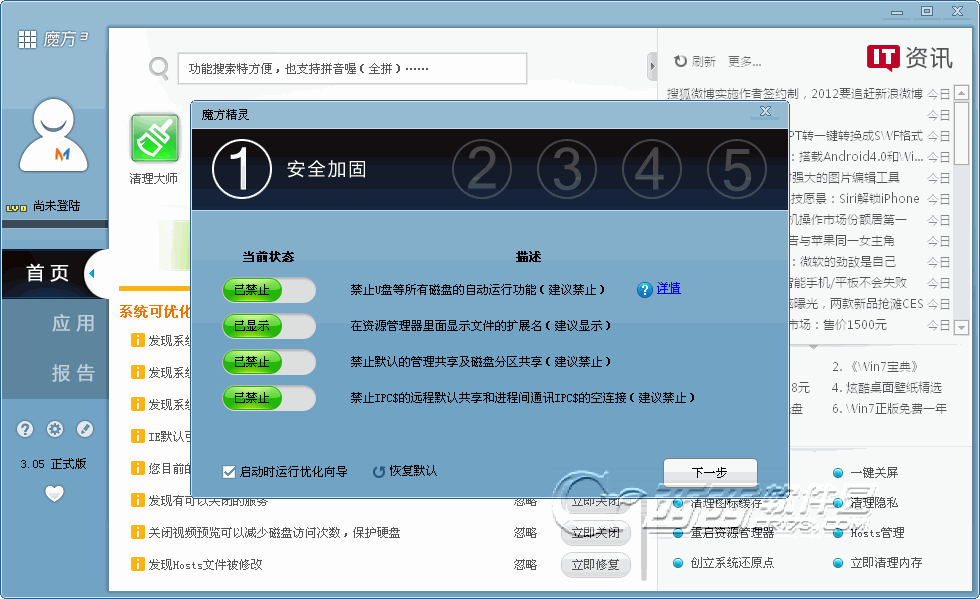The height and width of the screenshot is (599, 980).
Task: Click the user avatar icon
Action: click(54, 135)
